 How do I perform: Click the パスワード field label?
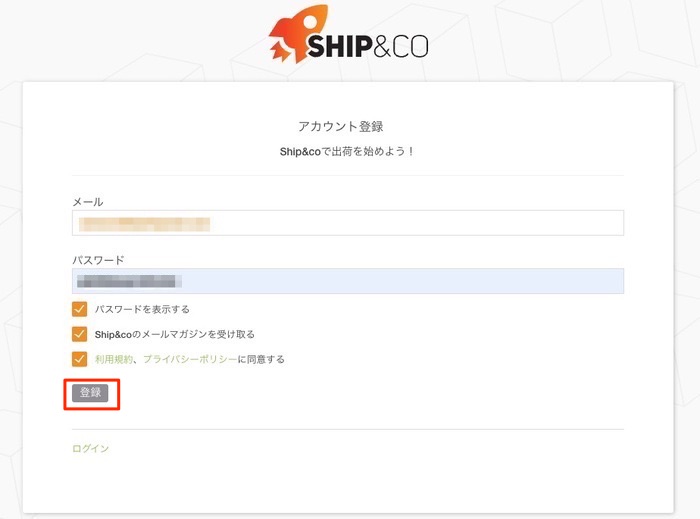coord(98,260)
